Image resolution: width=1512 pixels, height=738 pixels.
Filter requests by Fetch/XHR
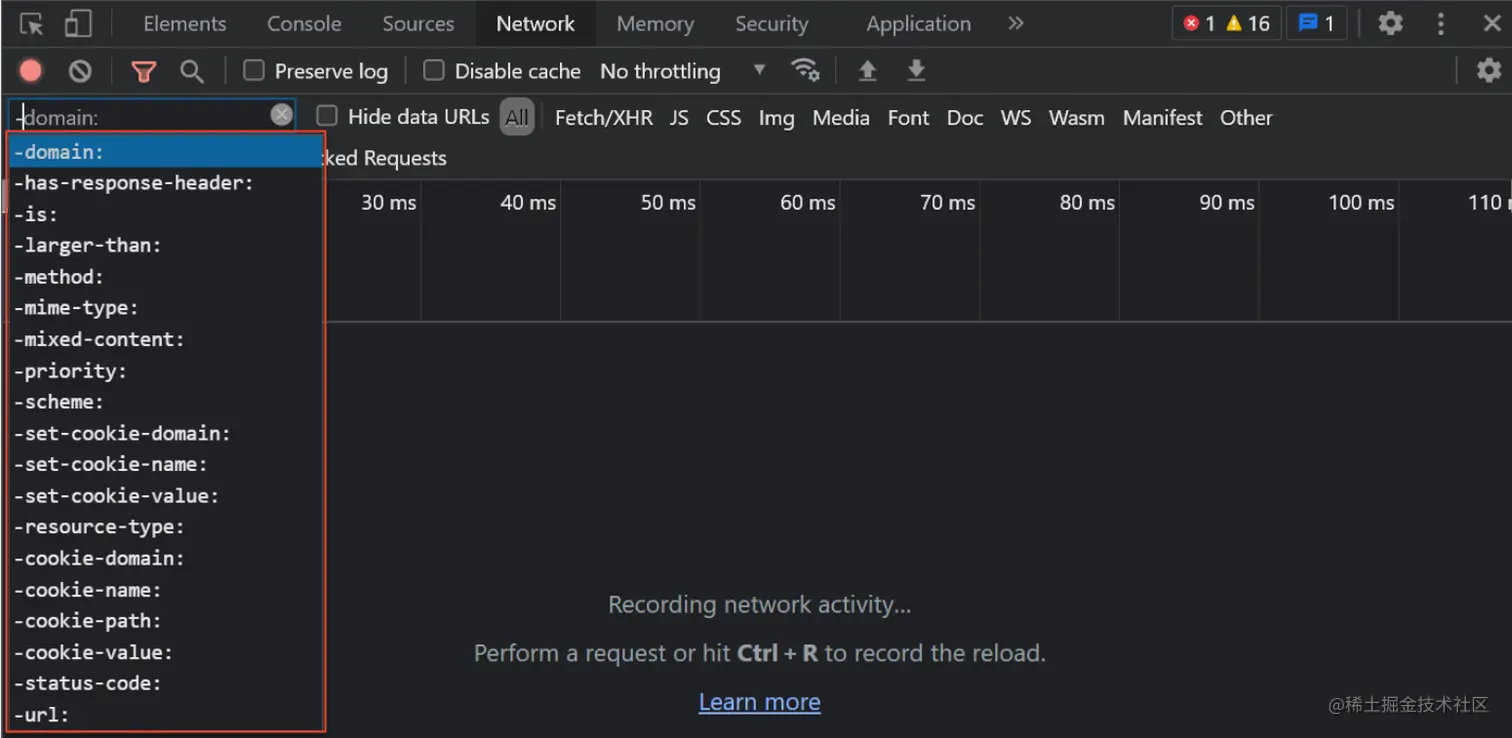pyautogui.click(x=603, y=118)
